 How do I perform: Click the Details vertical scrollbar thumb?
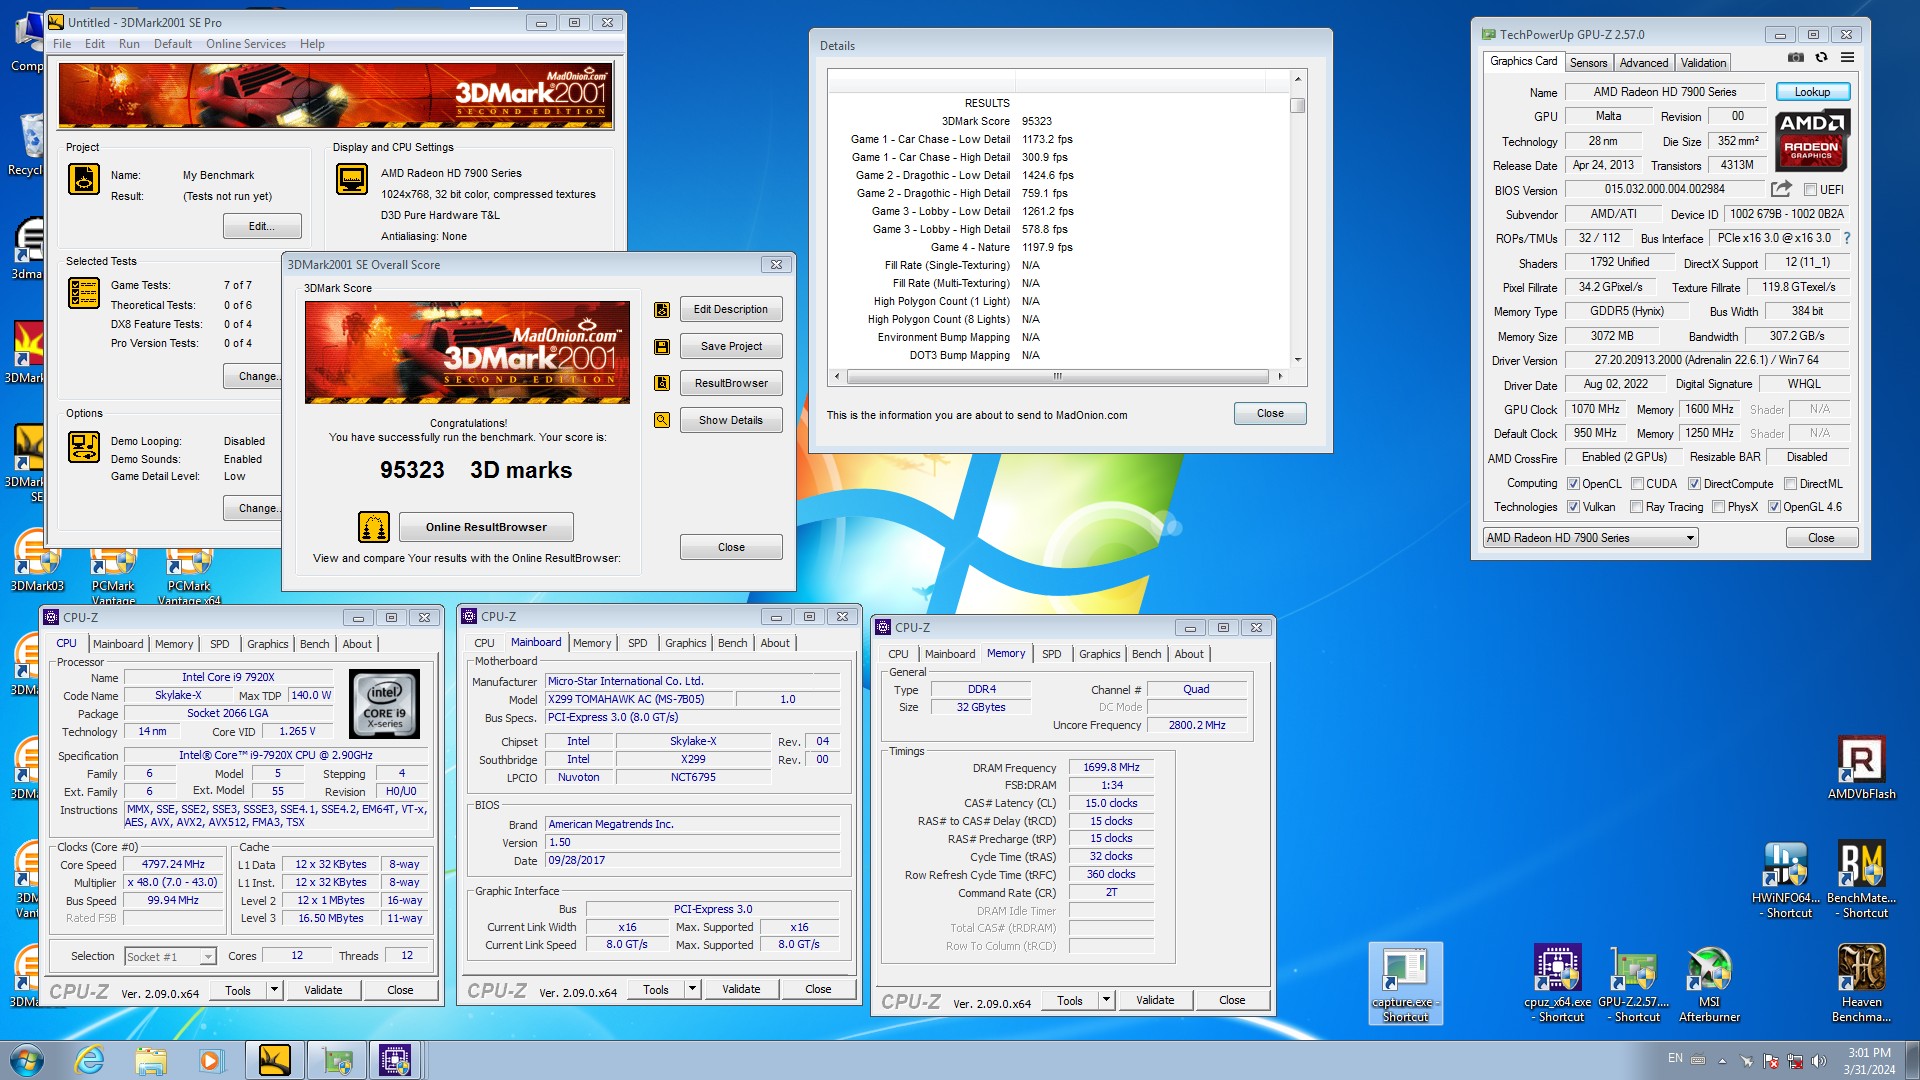pyautogui.click(x=1298, y=105)
